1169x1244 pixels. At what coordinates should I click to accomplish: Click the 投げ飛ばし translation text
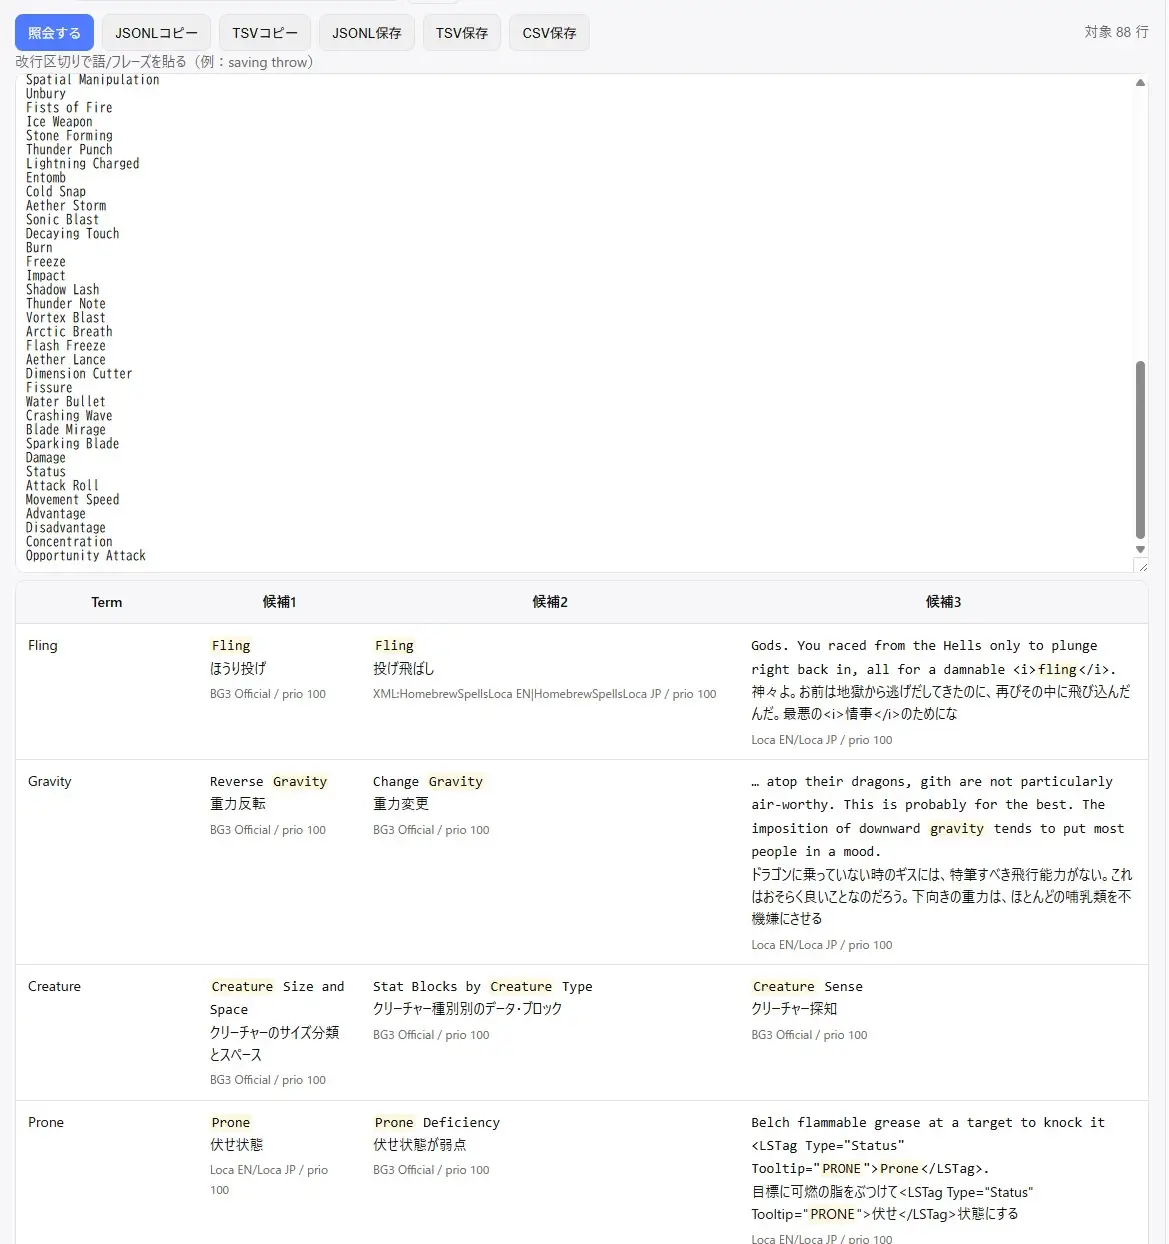pyautogui.click(x=404, y=668)
